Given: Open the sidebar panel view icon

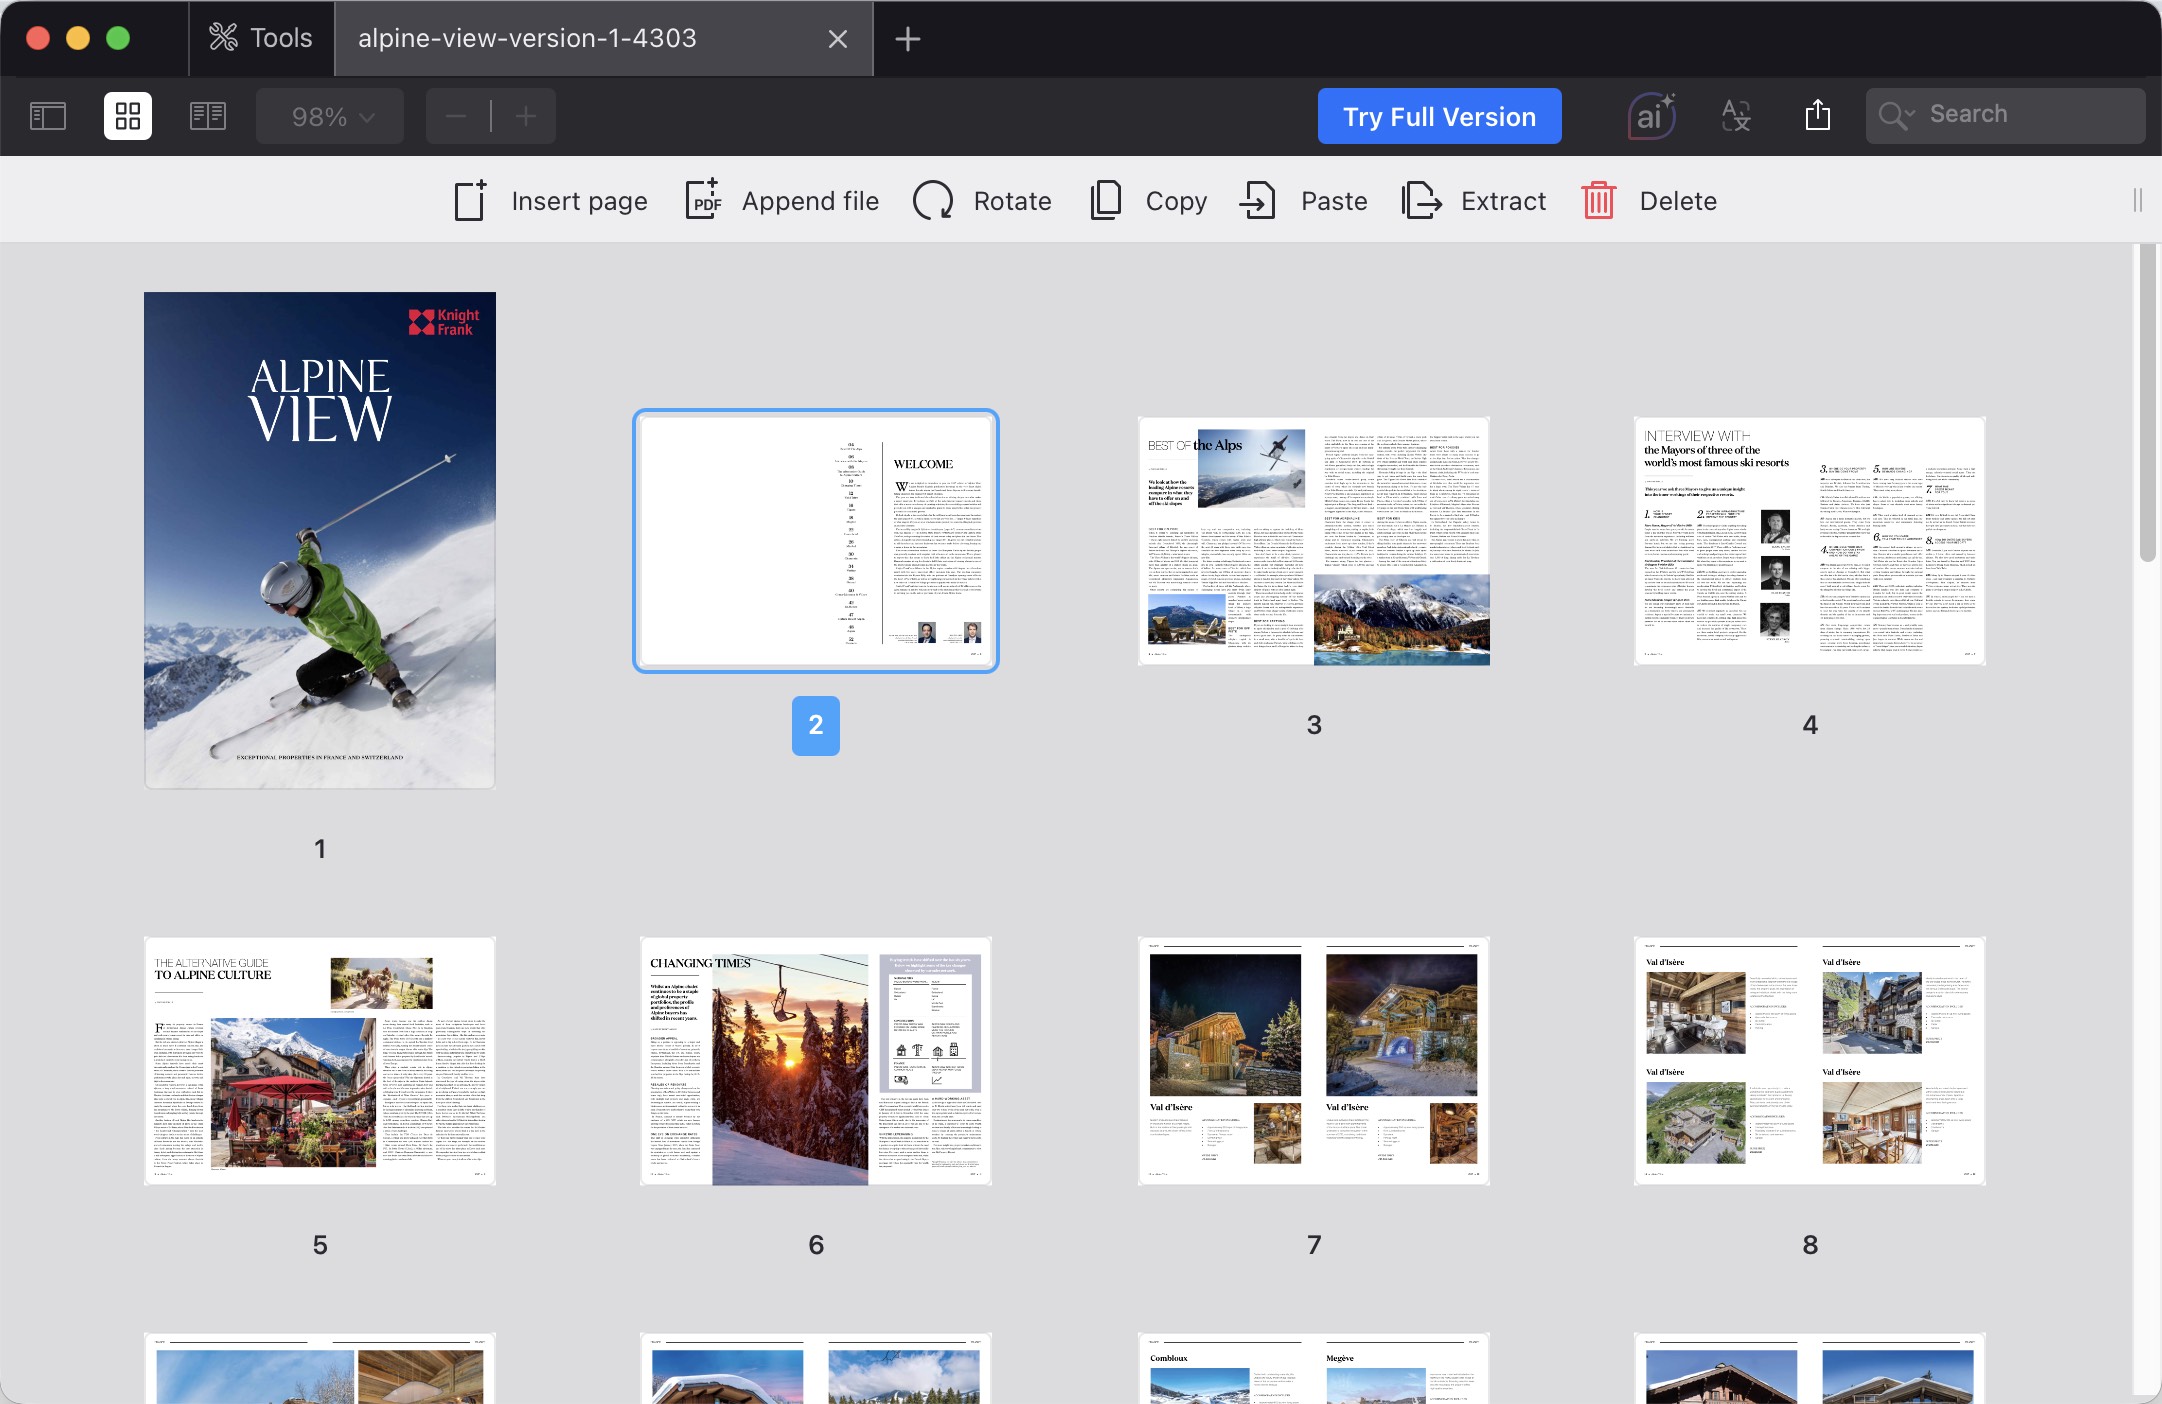Looking at the screenshot, I should point(48,116).
